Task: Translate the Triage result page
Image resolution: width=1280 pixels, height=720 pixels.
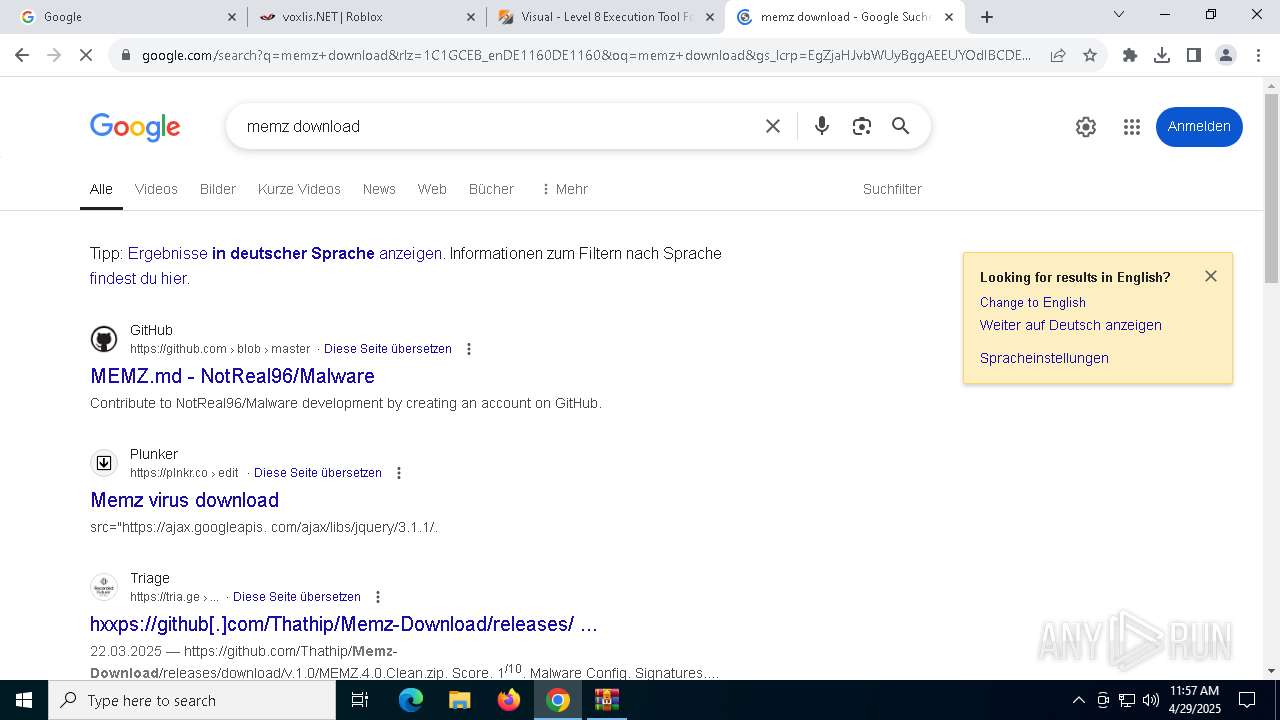Action: (297, 597)
